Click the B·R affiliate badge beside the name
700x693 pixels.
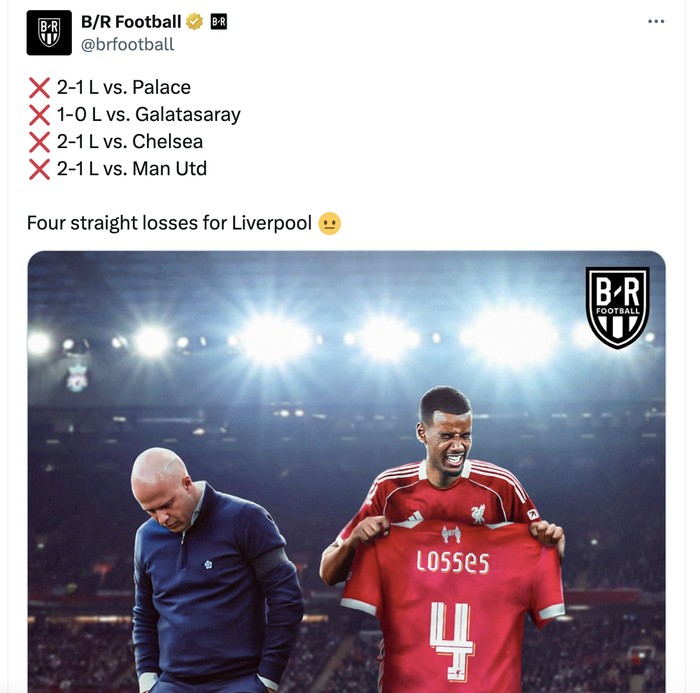(219, 21)
